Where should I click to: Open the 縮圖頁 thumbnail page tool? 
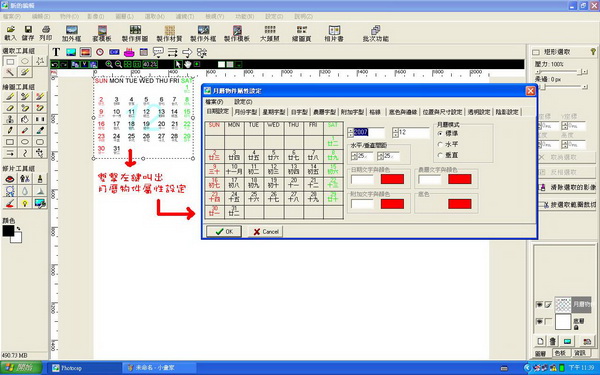click(302, 34)
